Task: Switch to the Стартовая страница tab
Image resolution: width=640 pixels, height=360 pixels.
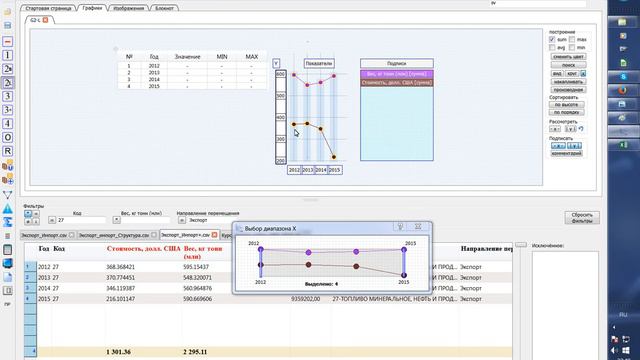Action: coord(48,8)
